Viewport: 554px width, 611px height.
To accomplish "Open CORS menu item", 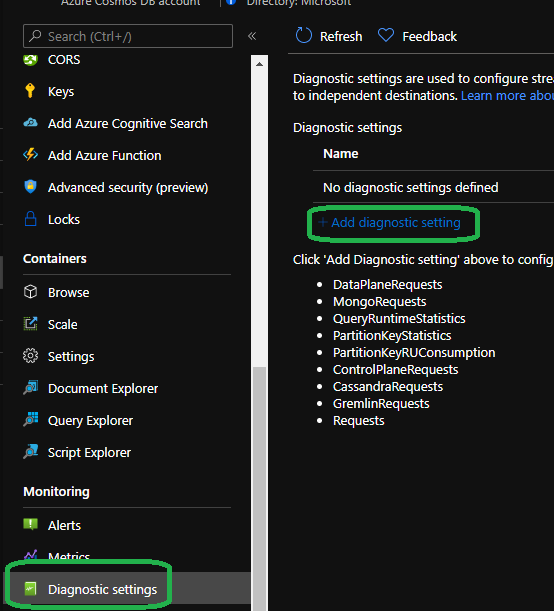I will pyautogui.click(x=64, y=60).
